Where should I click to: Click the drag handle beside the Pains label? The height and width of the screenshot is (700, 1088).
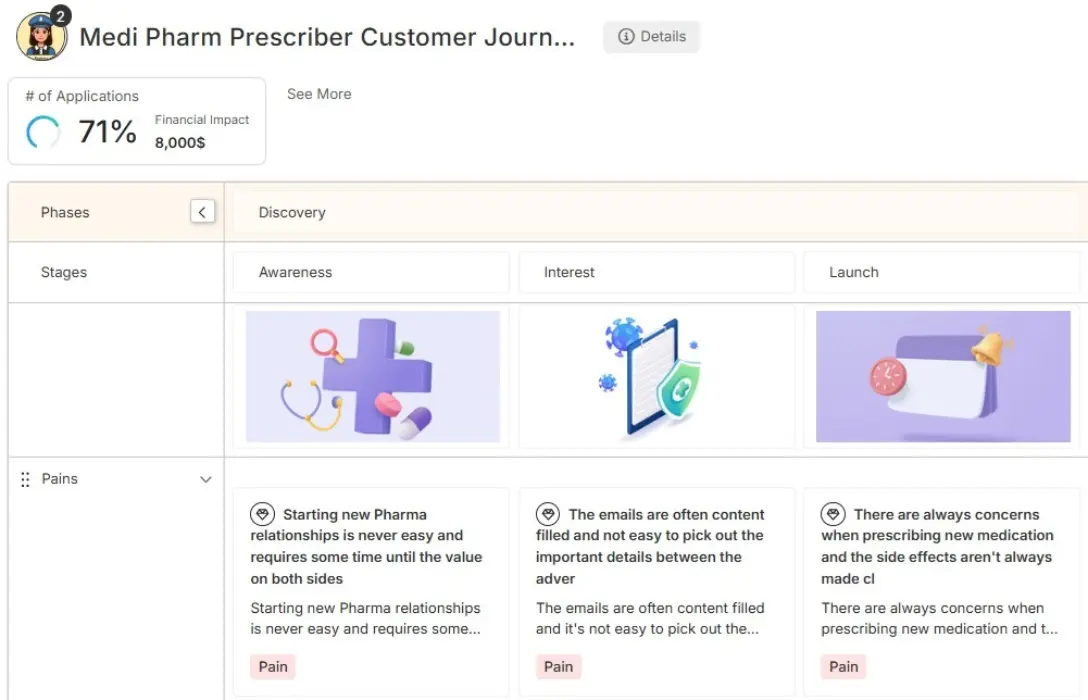[x=25, y=479]
